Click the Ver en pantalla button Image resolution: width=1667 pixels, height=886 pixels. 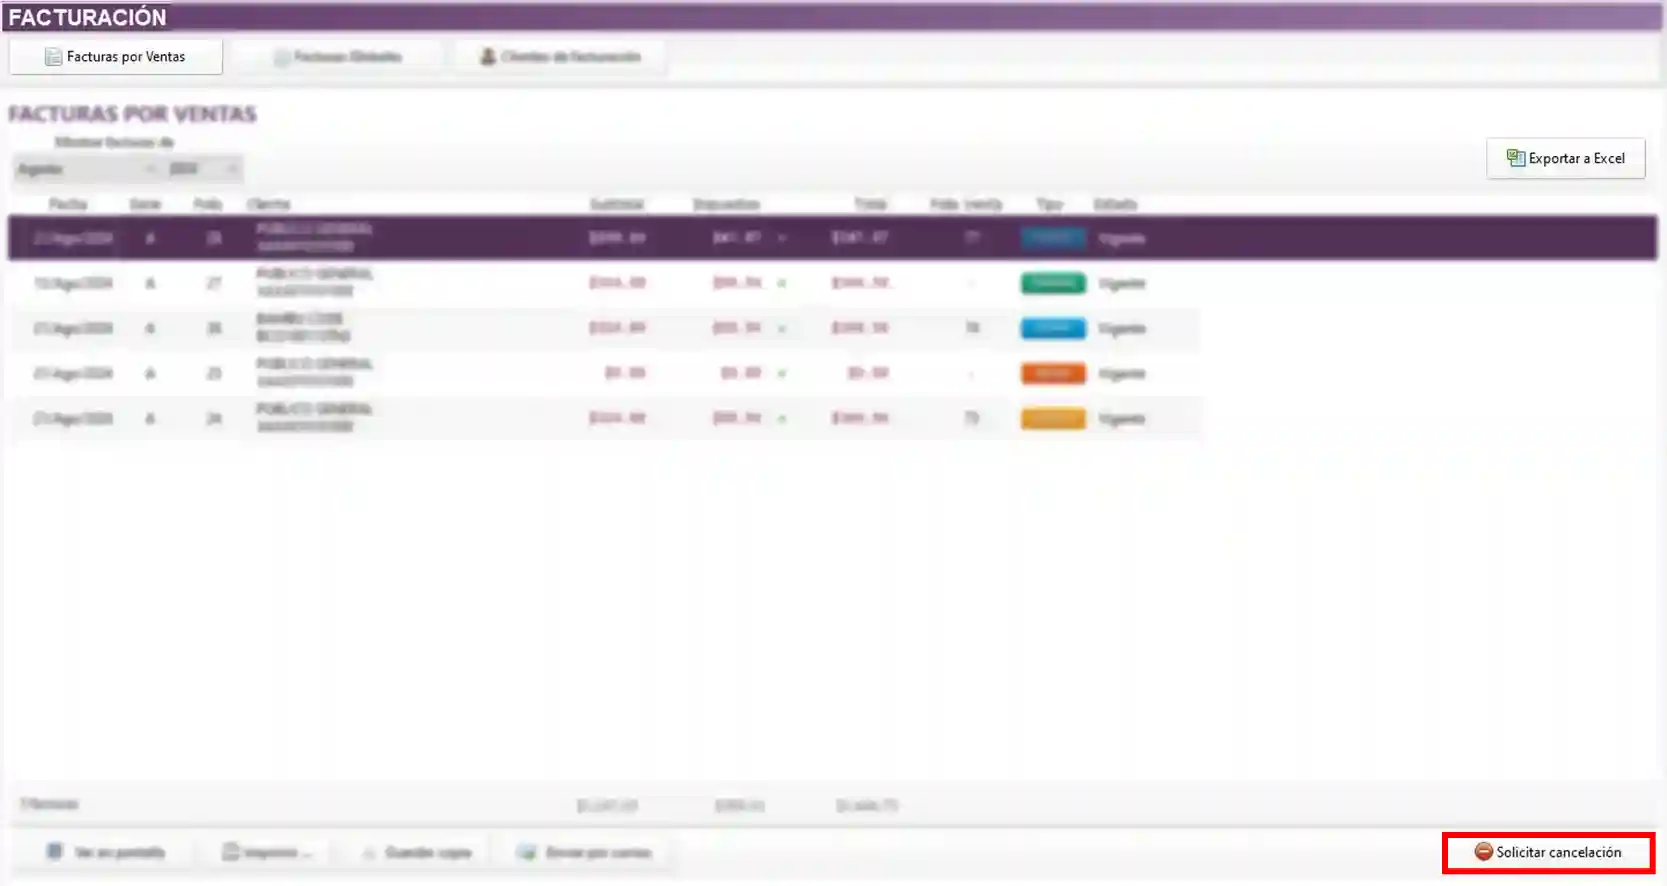pos(106,853)
